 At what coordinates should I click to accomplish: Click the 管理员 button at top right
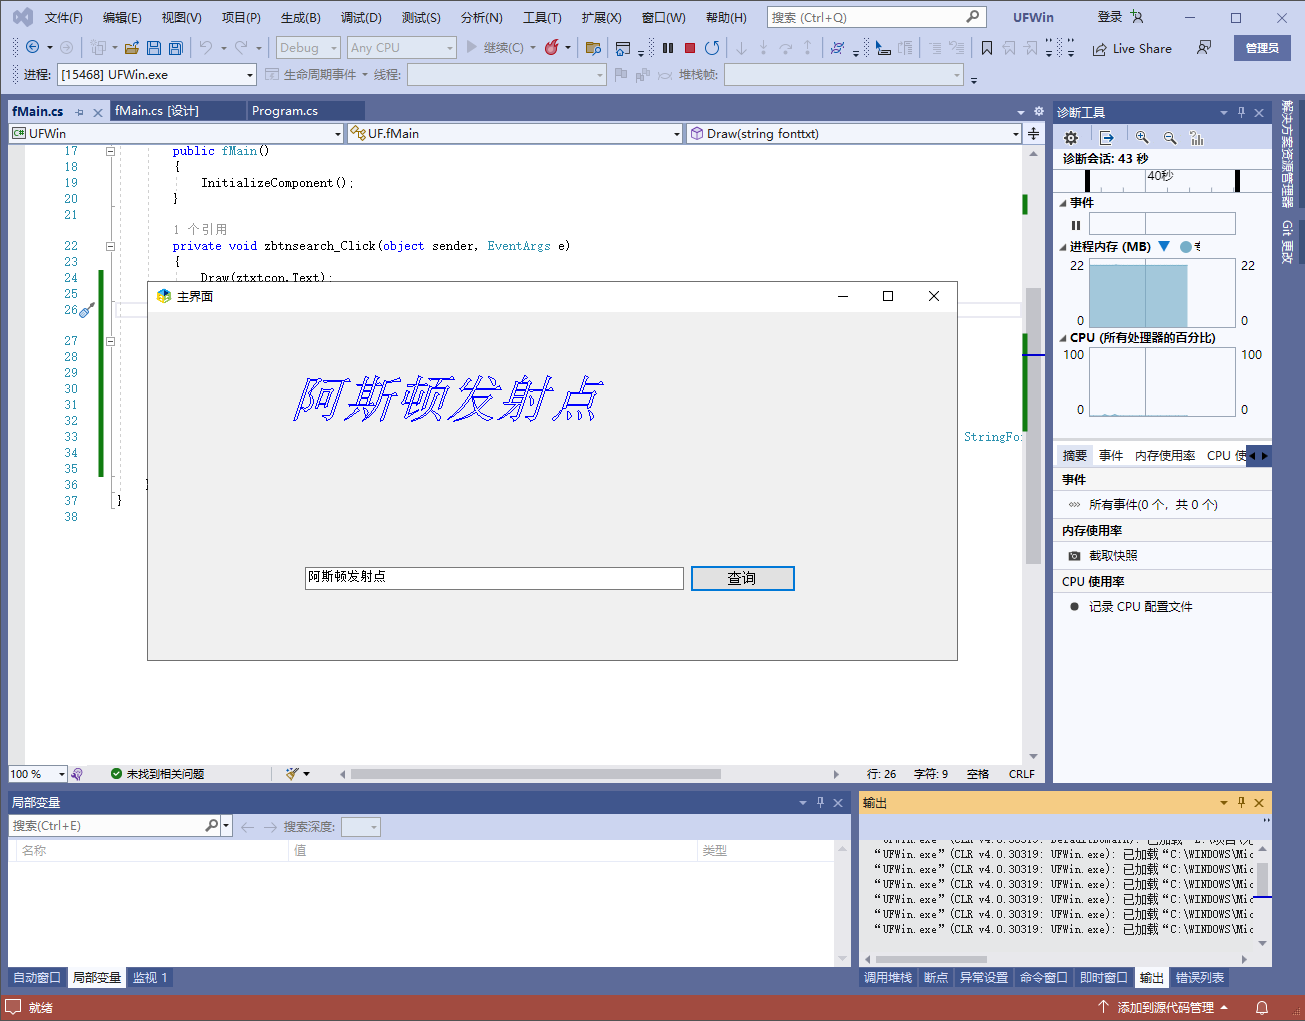[1262, 48]
